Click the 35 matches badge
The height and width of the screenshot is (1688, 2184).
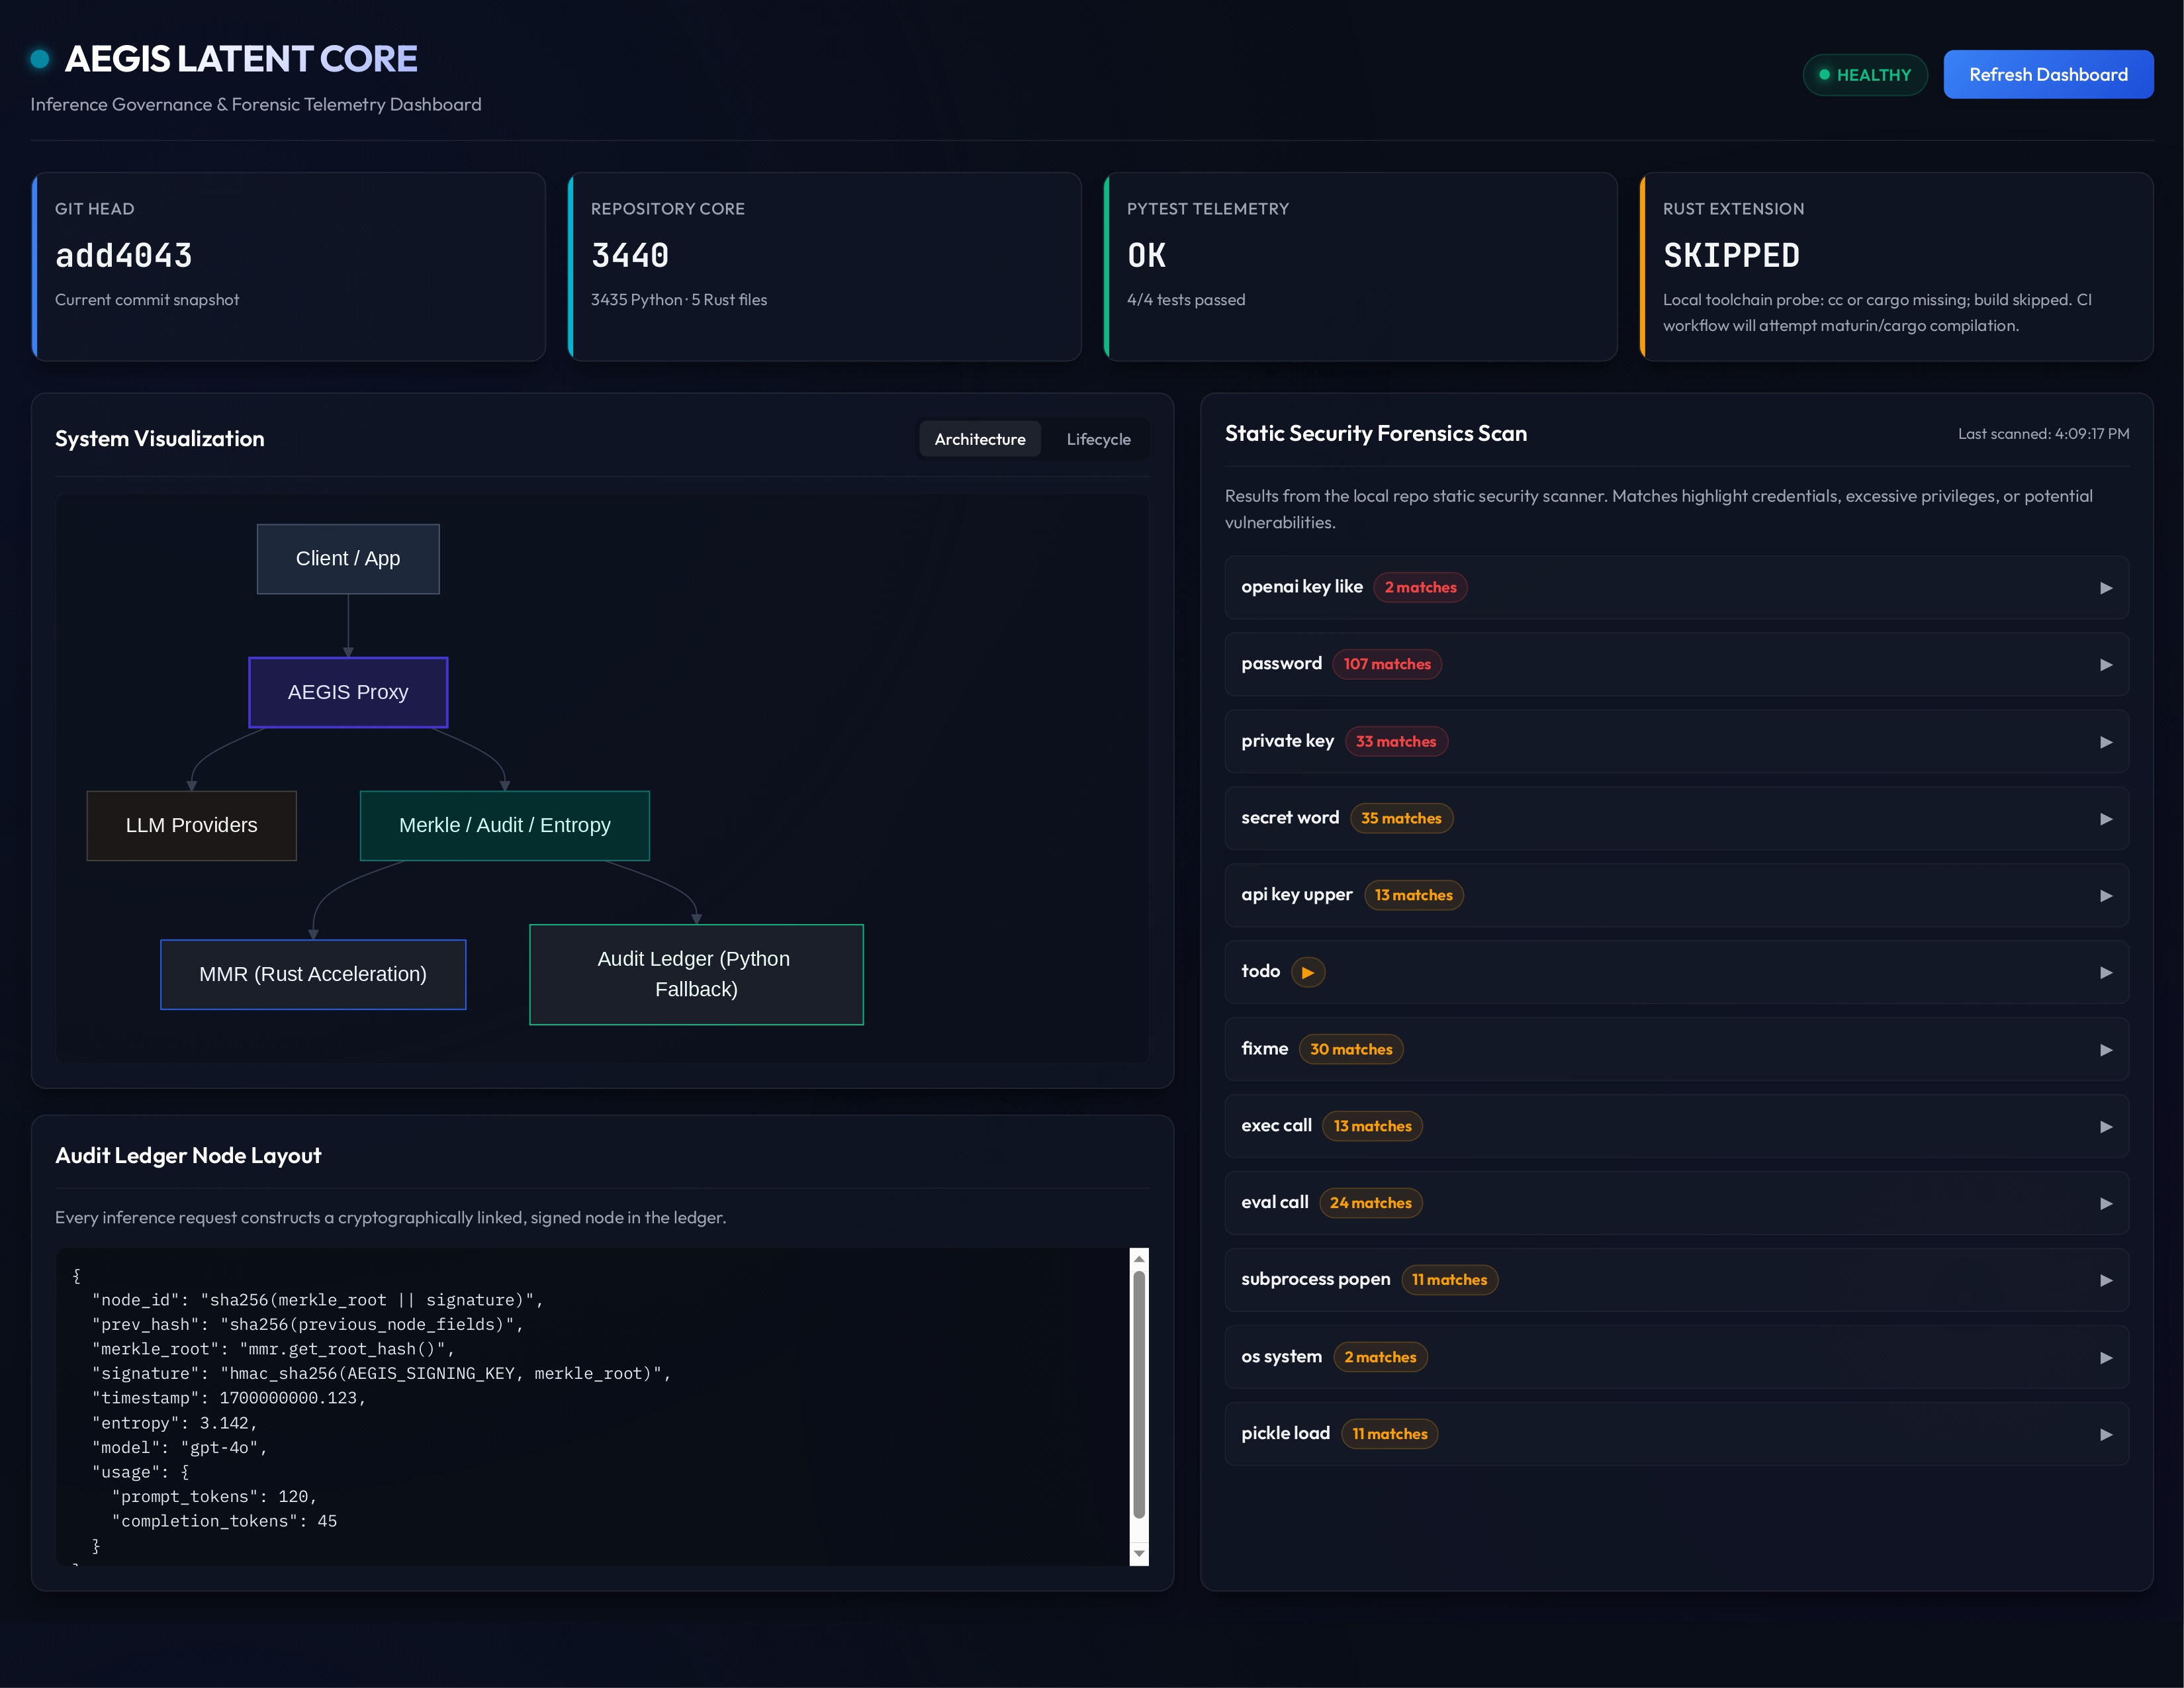coord(1401,818)
